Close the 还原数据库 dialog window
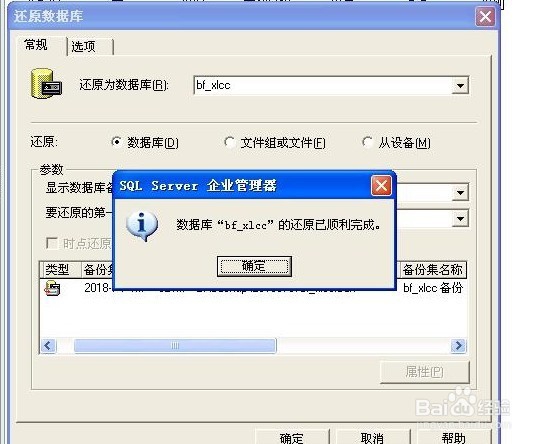 pyautogui.click(x=485, y=16)
